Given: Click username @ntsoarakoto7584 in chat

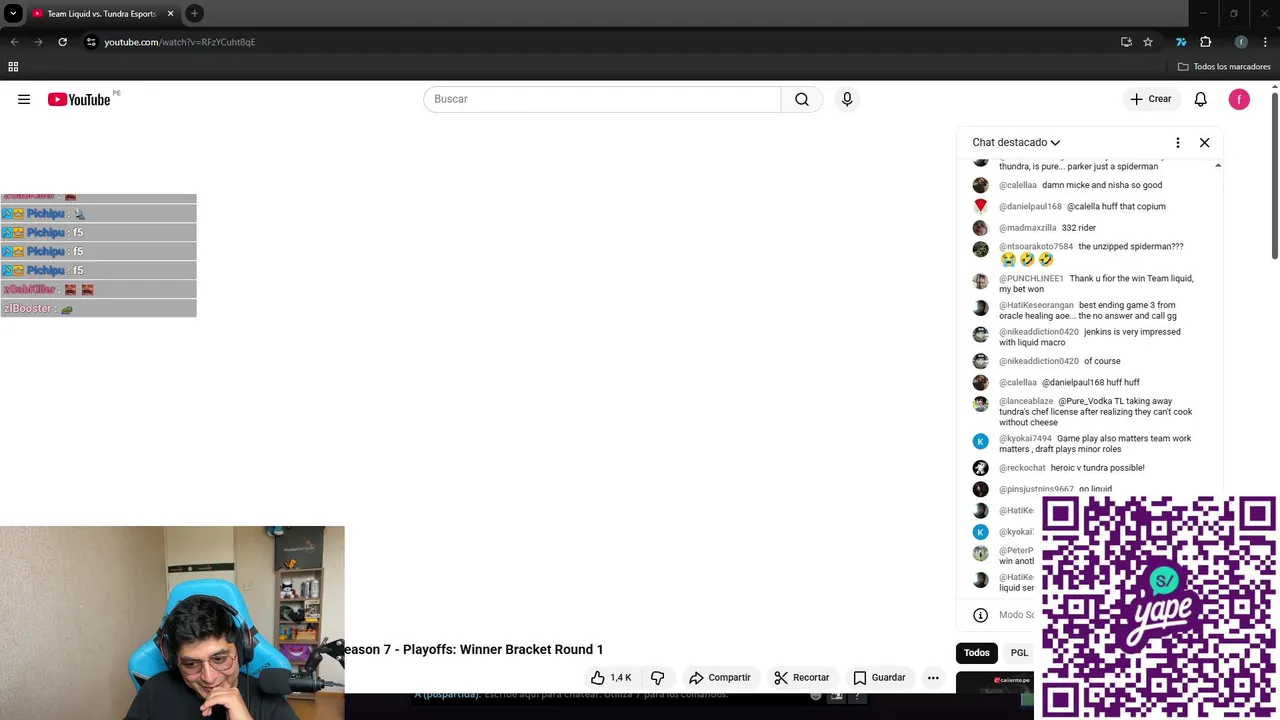Looking at the screenshot, I should (1036, 246).
